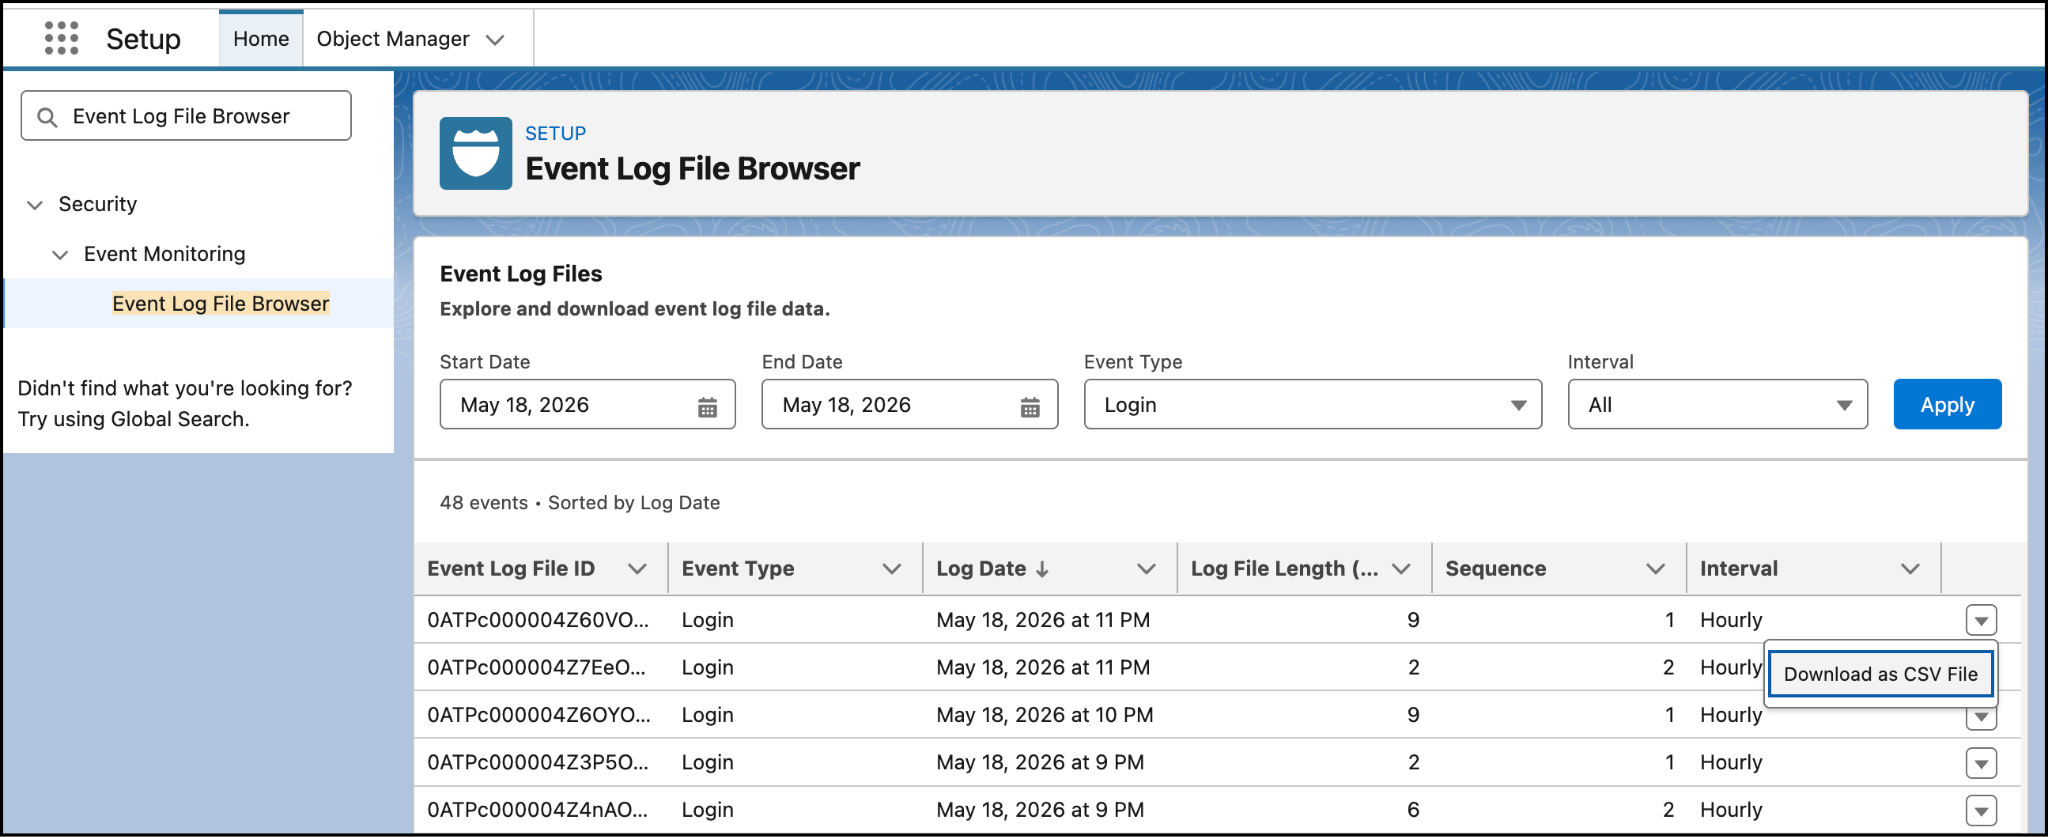Open the Object Manager tab dropdown chevron

click(495, 40)
